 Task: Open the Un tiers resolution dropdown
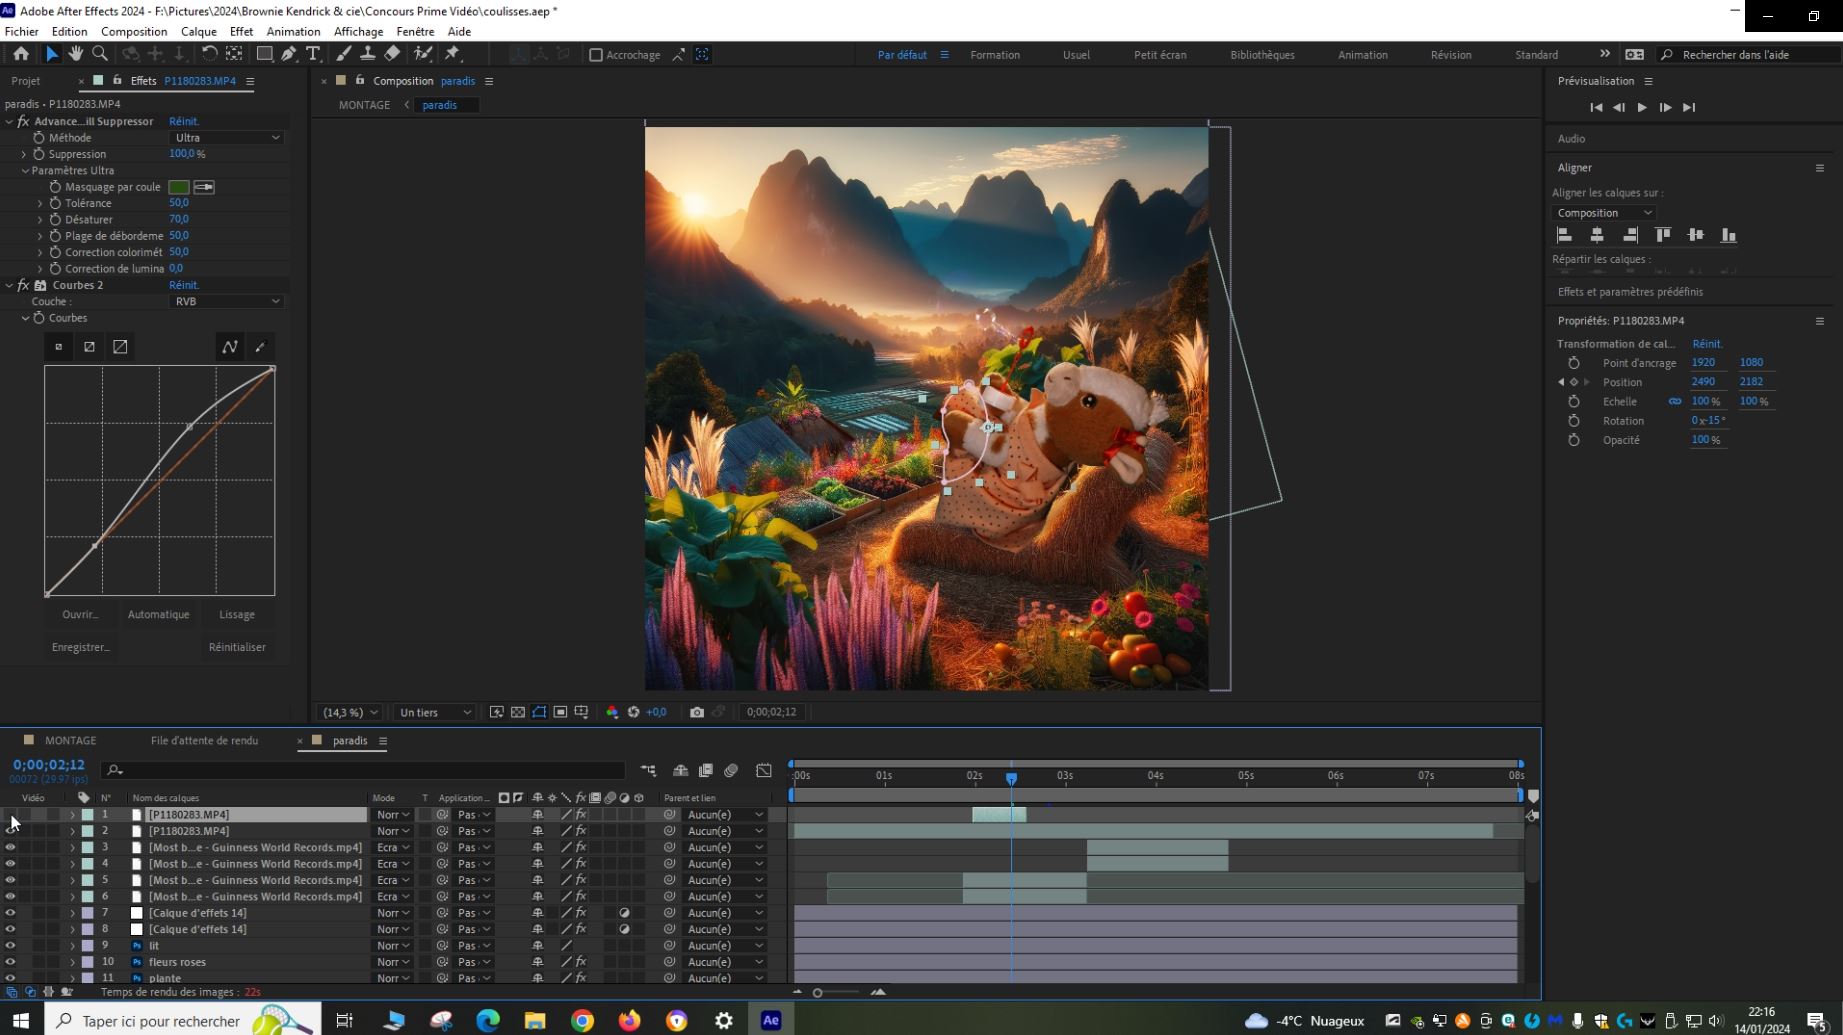(x=434, y=712)
